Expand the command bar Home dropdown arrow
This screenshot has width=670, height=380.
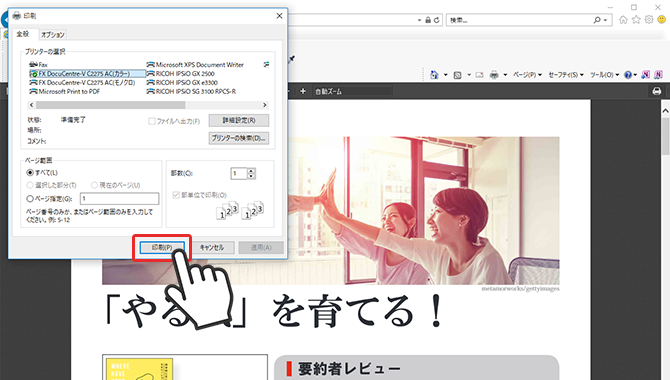[x=445, y=75]
